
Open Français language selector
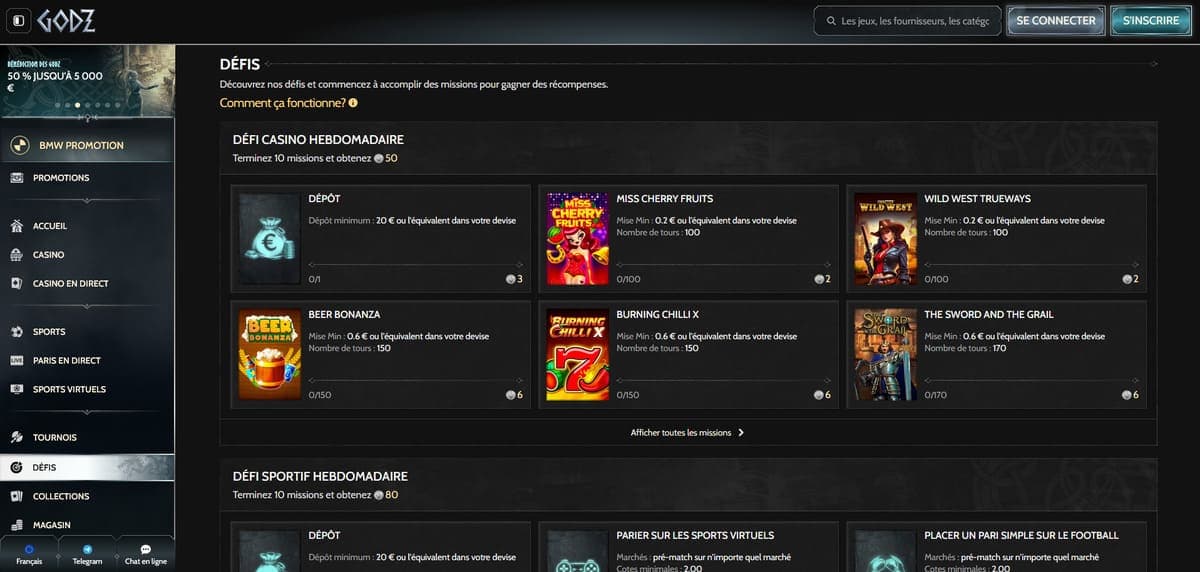[29, 555]
